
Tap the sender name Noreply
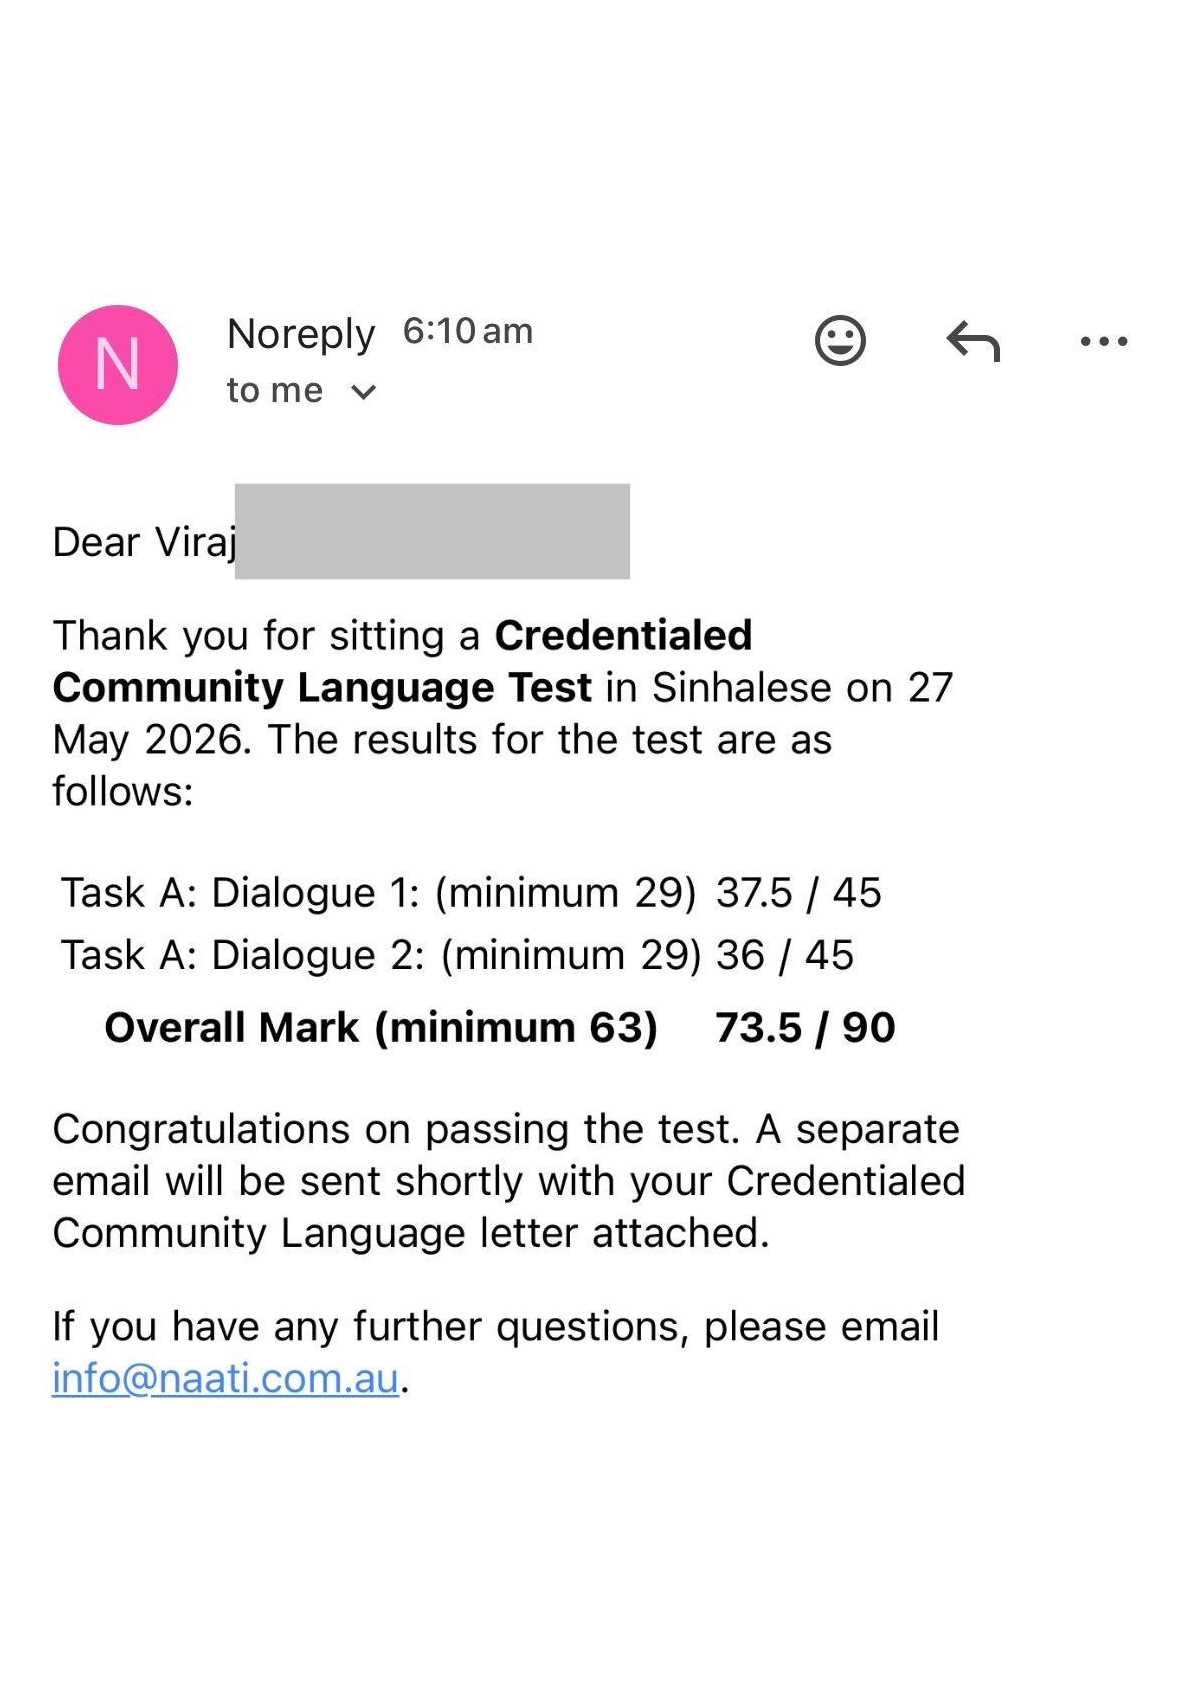click(301, 334)
